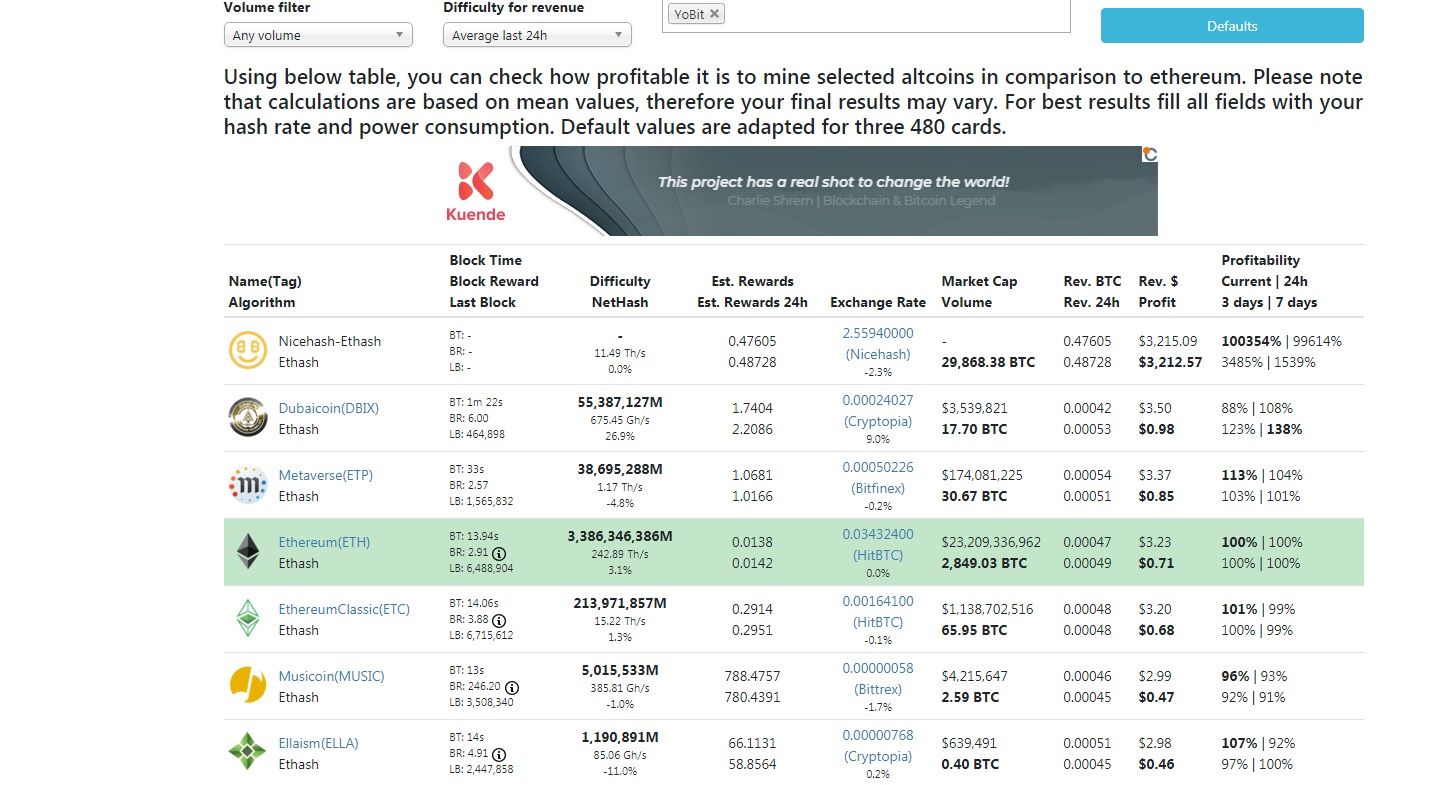Screen dimensions: 1444x785
Task: Click Ethereum market cap $23,209,336,962
Action: [991, 542]
